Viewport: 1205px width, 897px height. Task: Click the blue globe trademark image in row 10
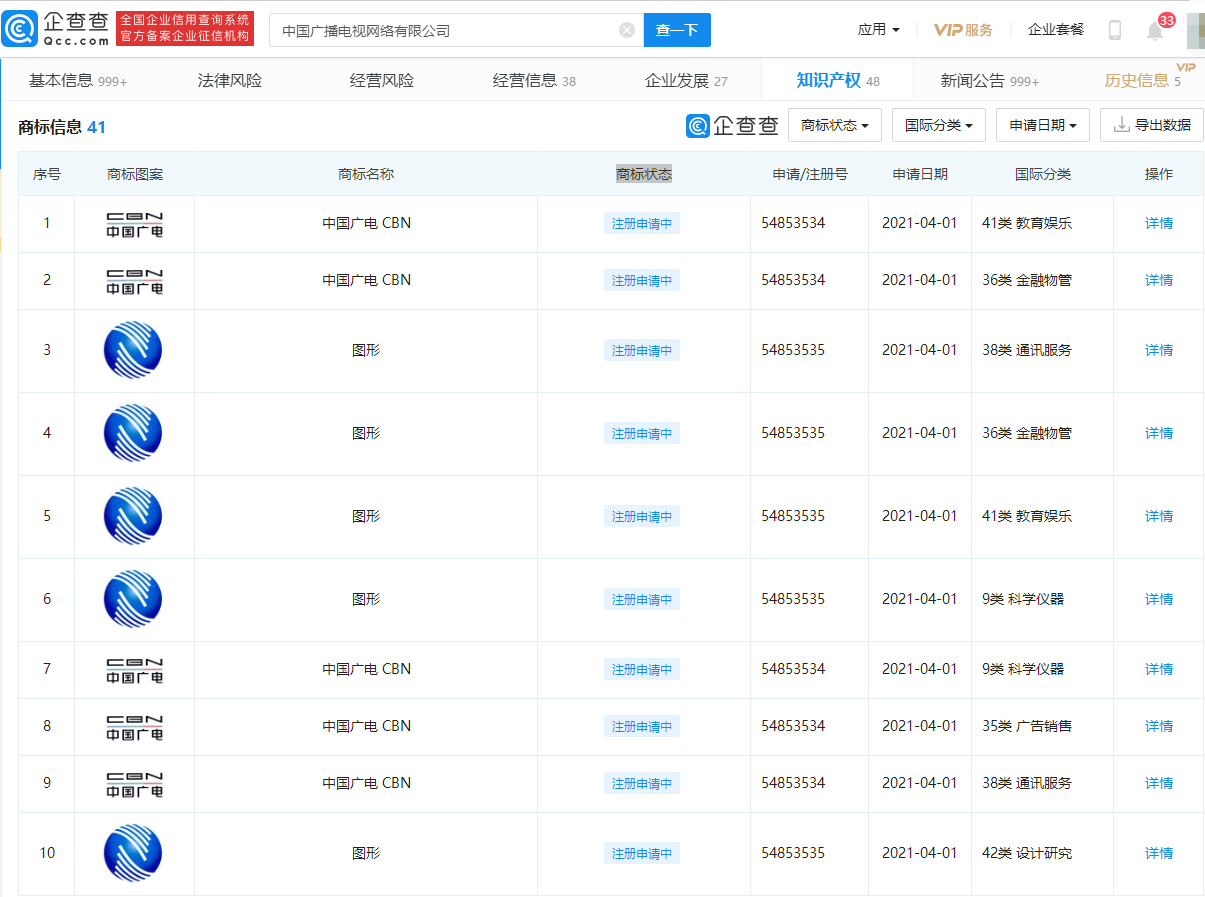(x=133, y=853)
